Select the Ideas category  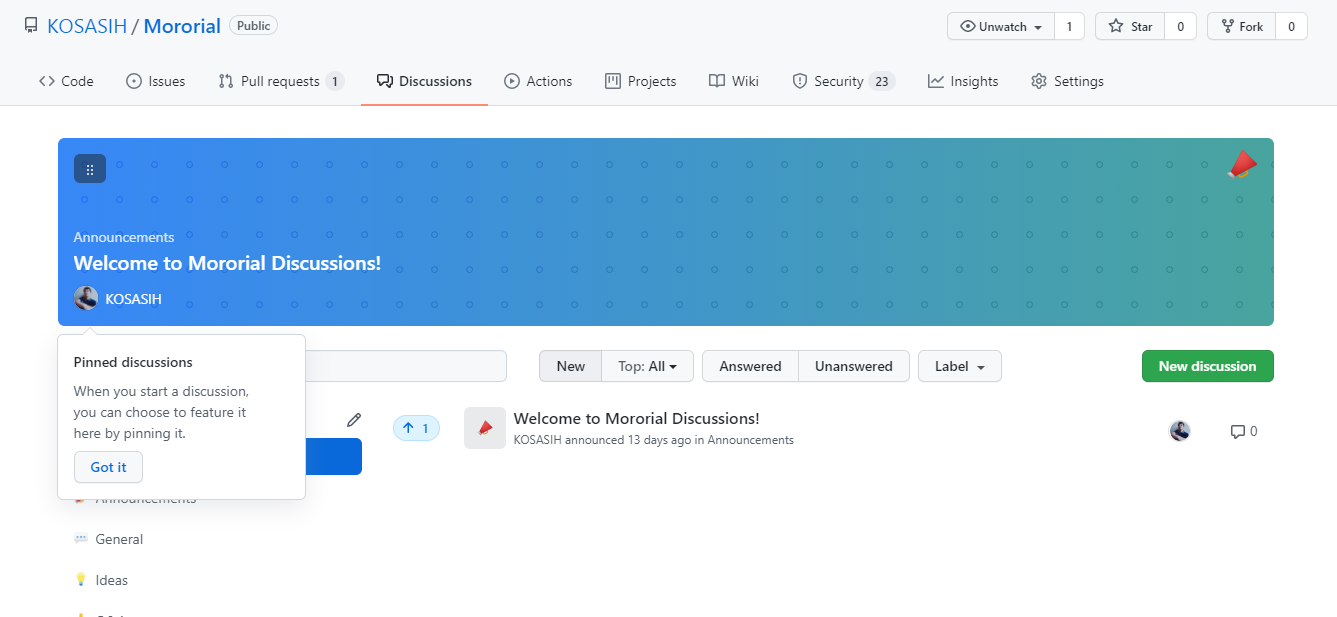112,580
